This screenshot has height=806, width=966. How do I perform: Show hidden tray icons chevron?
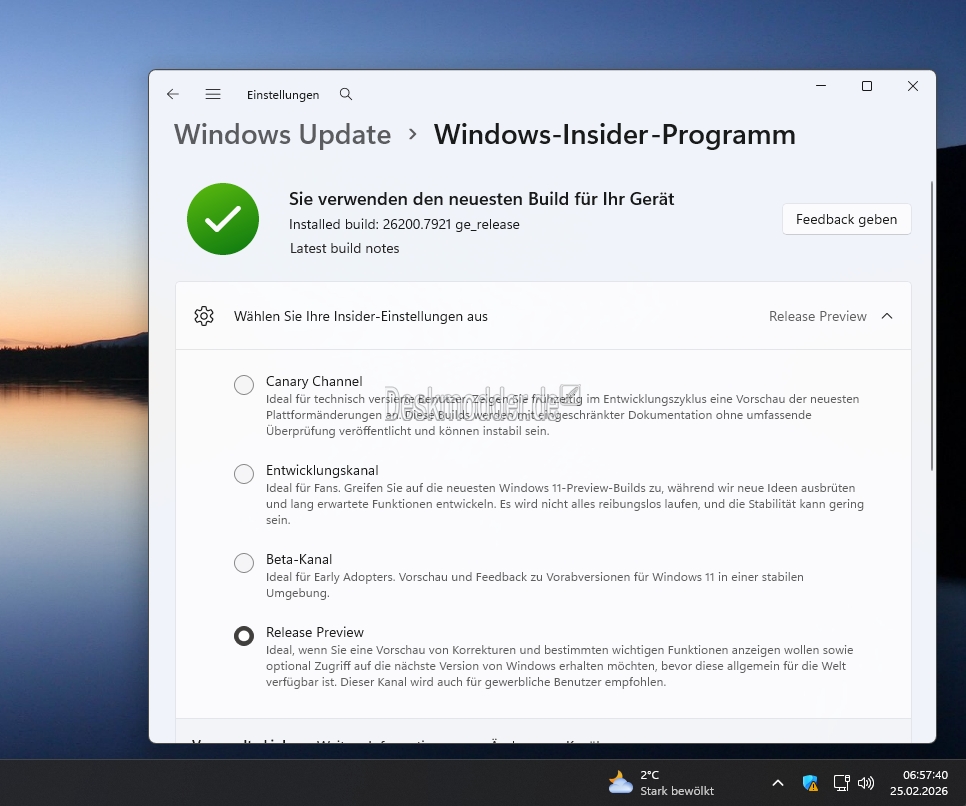pyautogui.click(x=778, y=783)
